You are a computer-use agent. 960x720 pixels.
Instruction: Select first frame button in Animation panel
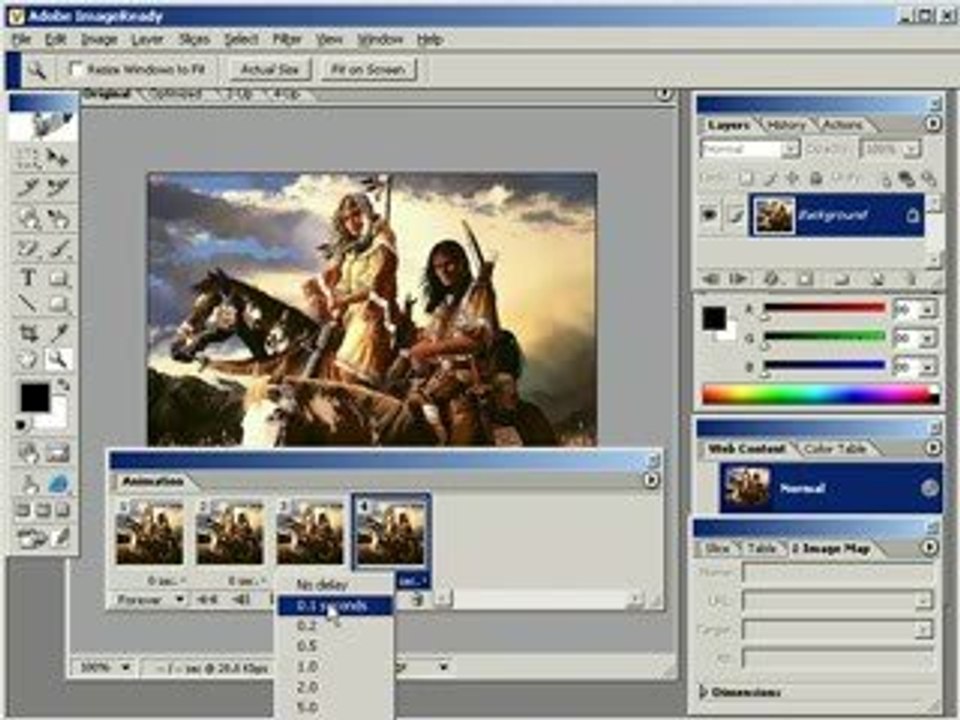click(207, 599)
